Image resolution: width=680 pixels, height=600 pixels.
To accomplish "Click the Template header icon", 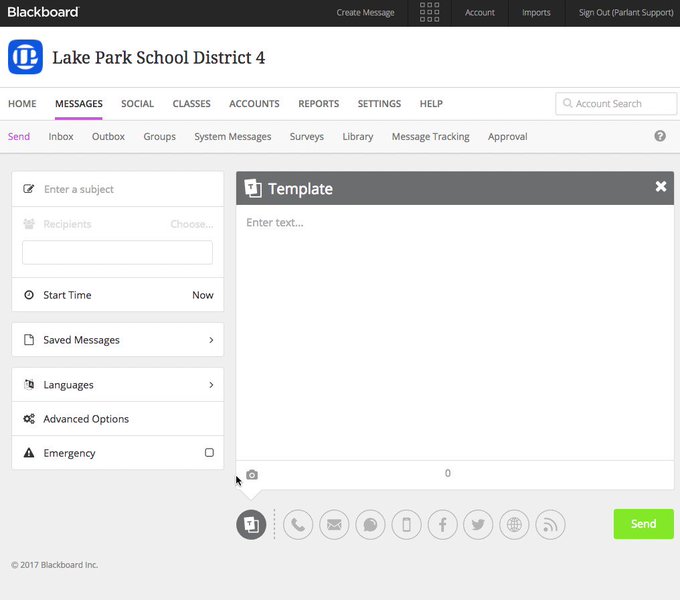I will tap(253, 189).
